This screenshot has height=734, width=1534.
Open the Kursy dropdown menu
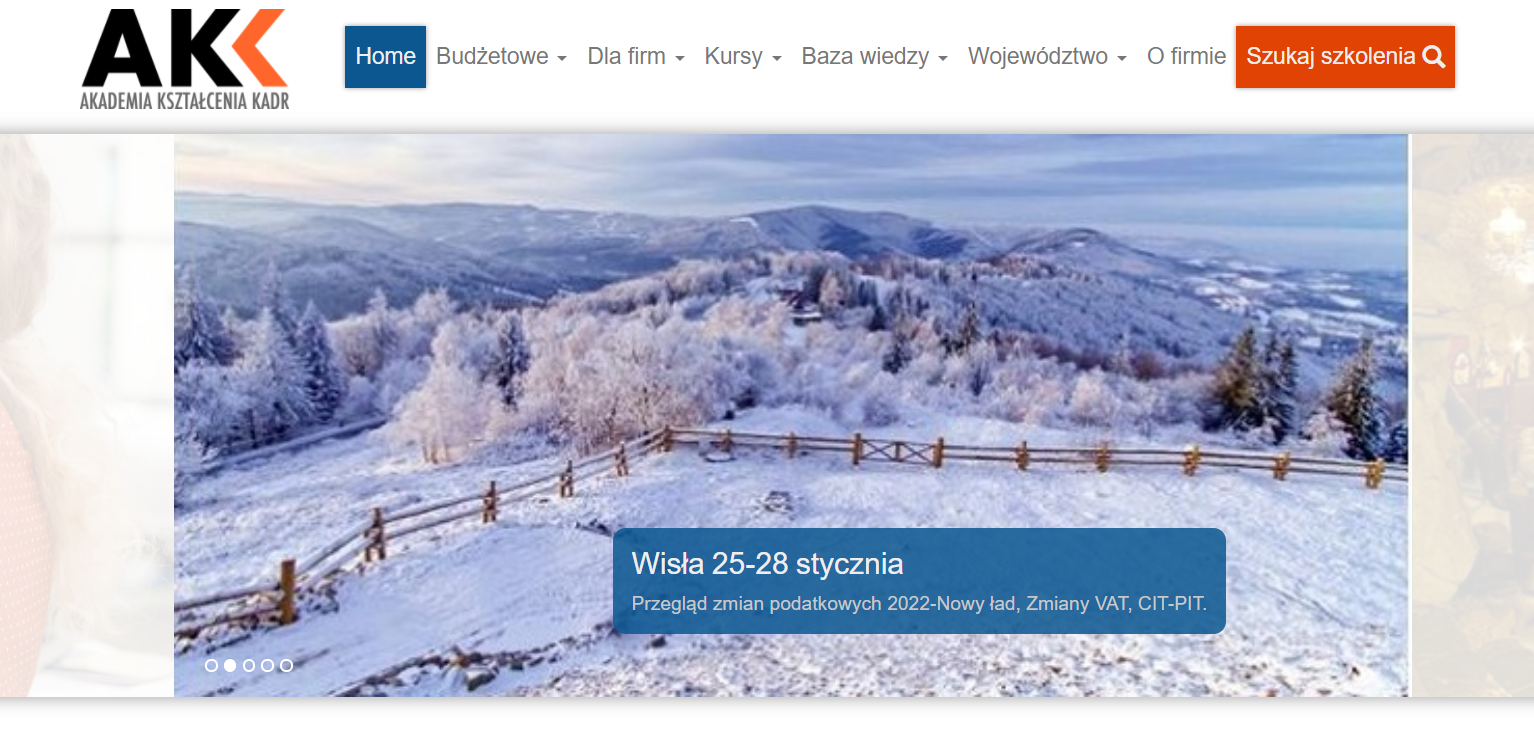click(x=743, y=57)
